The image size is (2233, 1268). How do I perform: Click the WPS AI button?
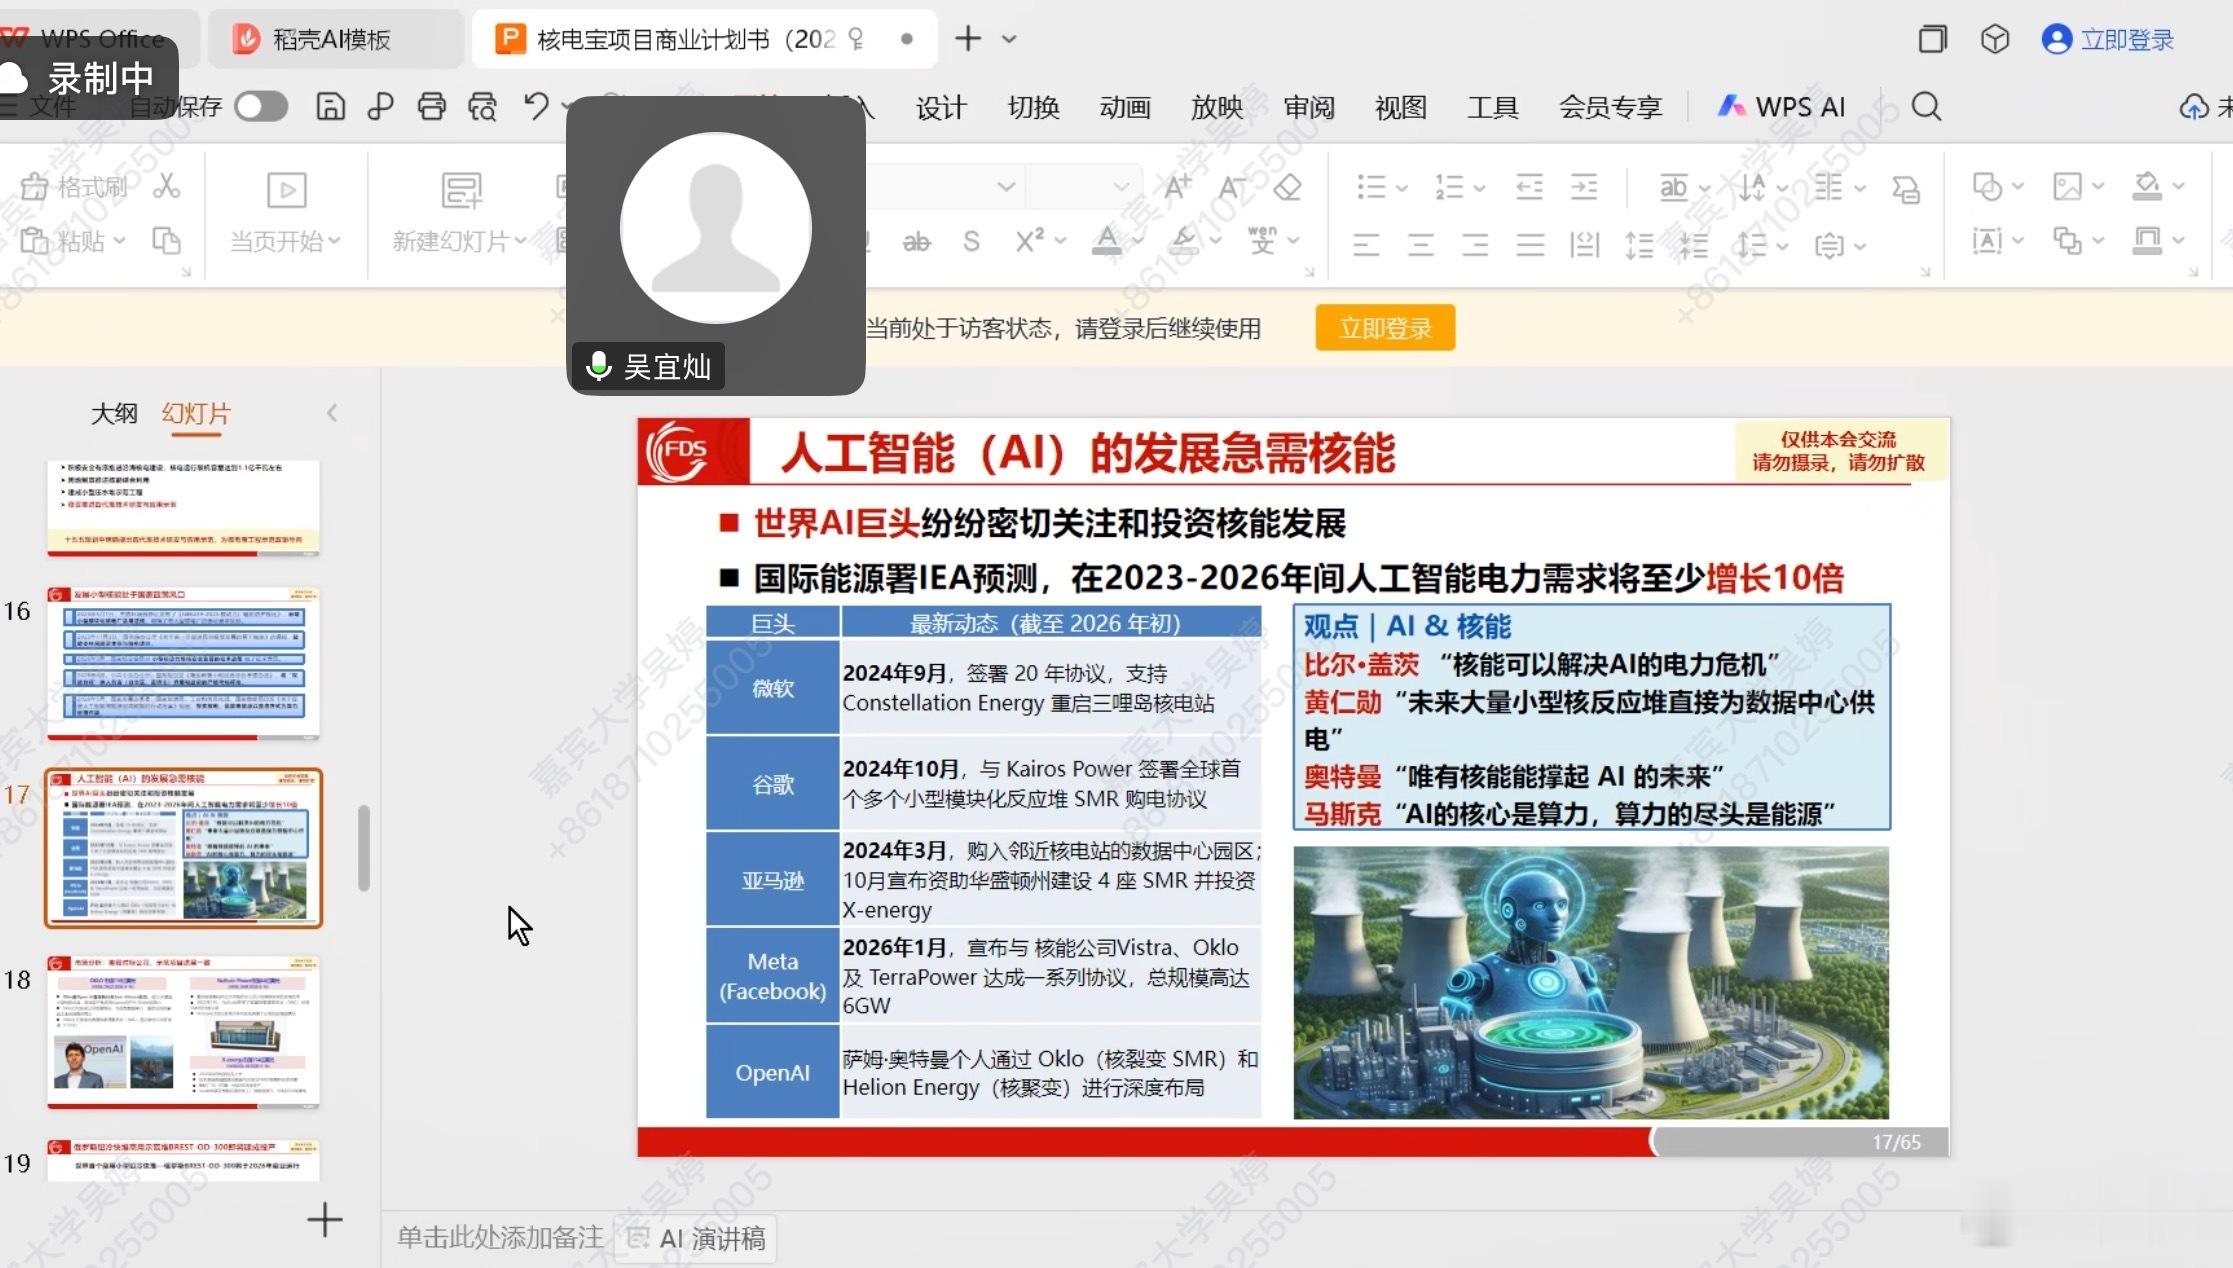click(1781, 106)
